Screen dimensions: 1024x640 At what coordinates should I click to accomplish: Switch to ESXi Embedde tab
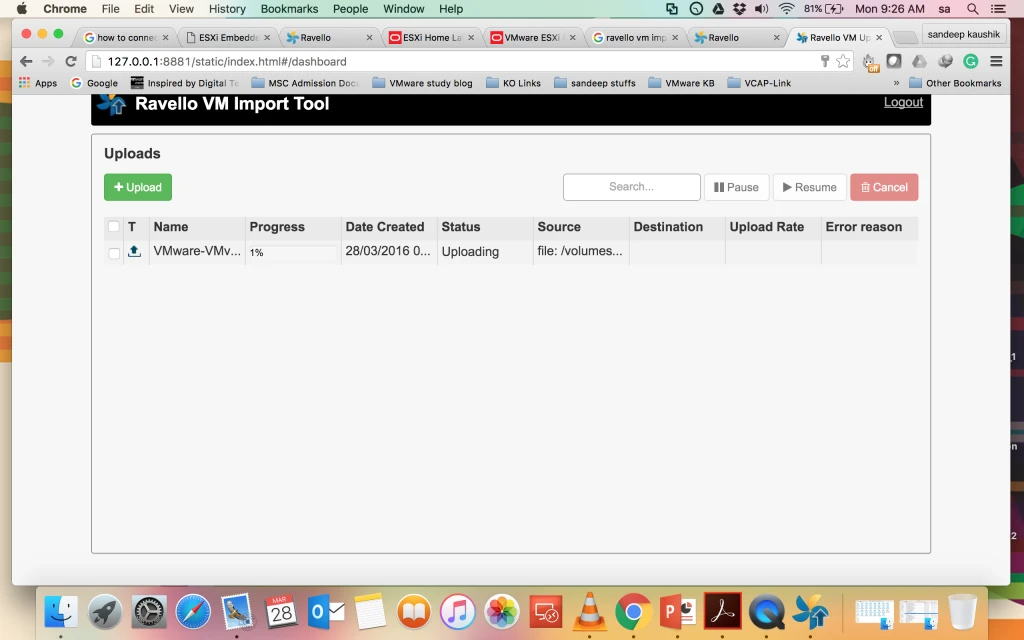(x=227, y=37)
